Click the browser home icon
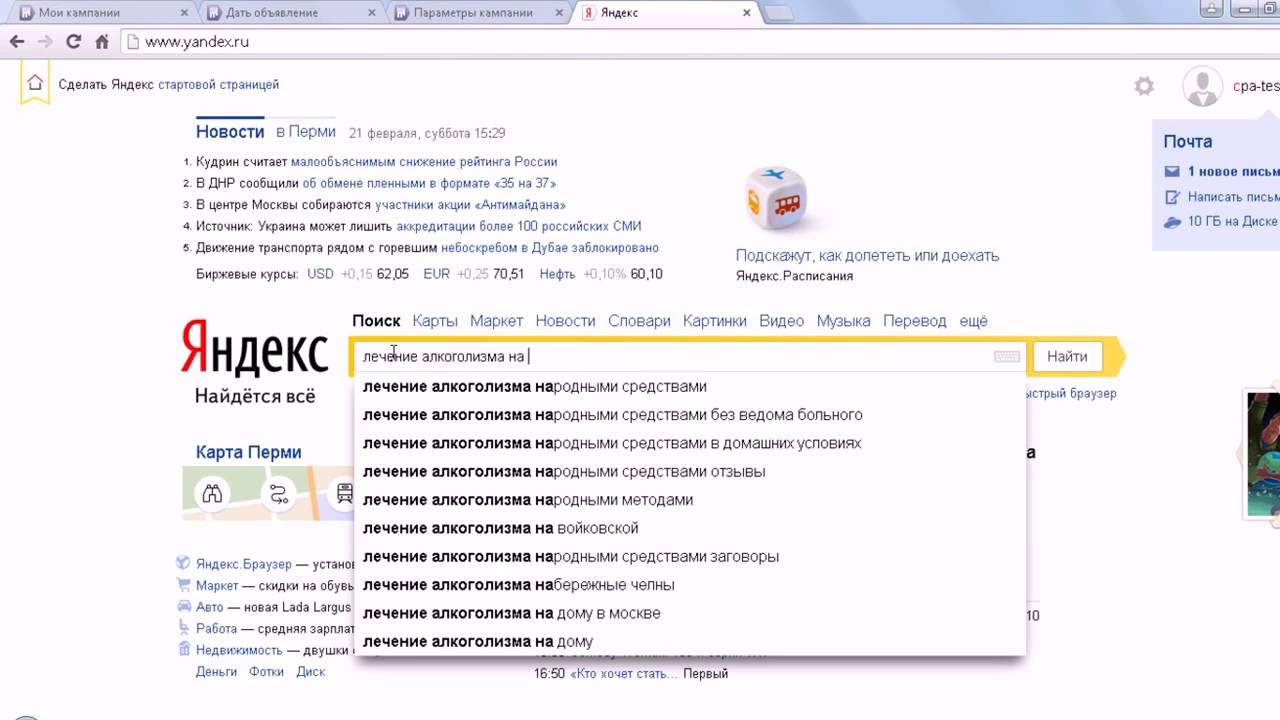The width and height of the screenshot is (1280, 720). pos(101,42)
